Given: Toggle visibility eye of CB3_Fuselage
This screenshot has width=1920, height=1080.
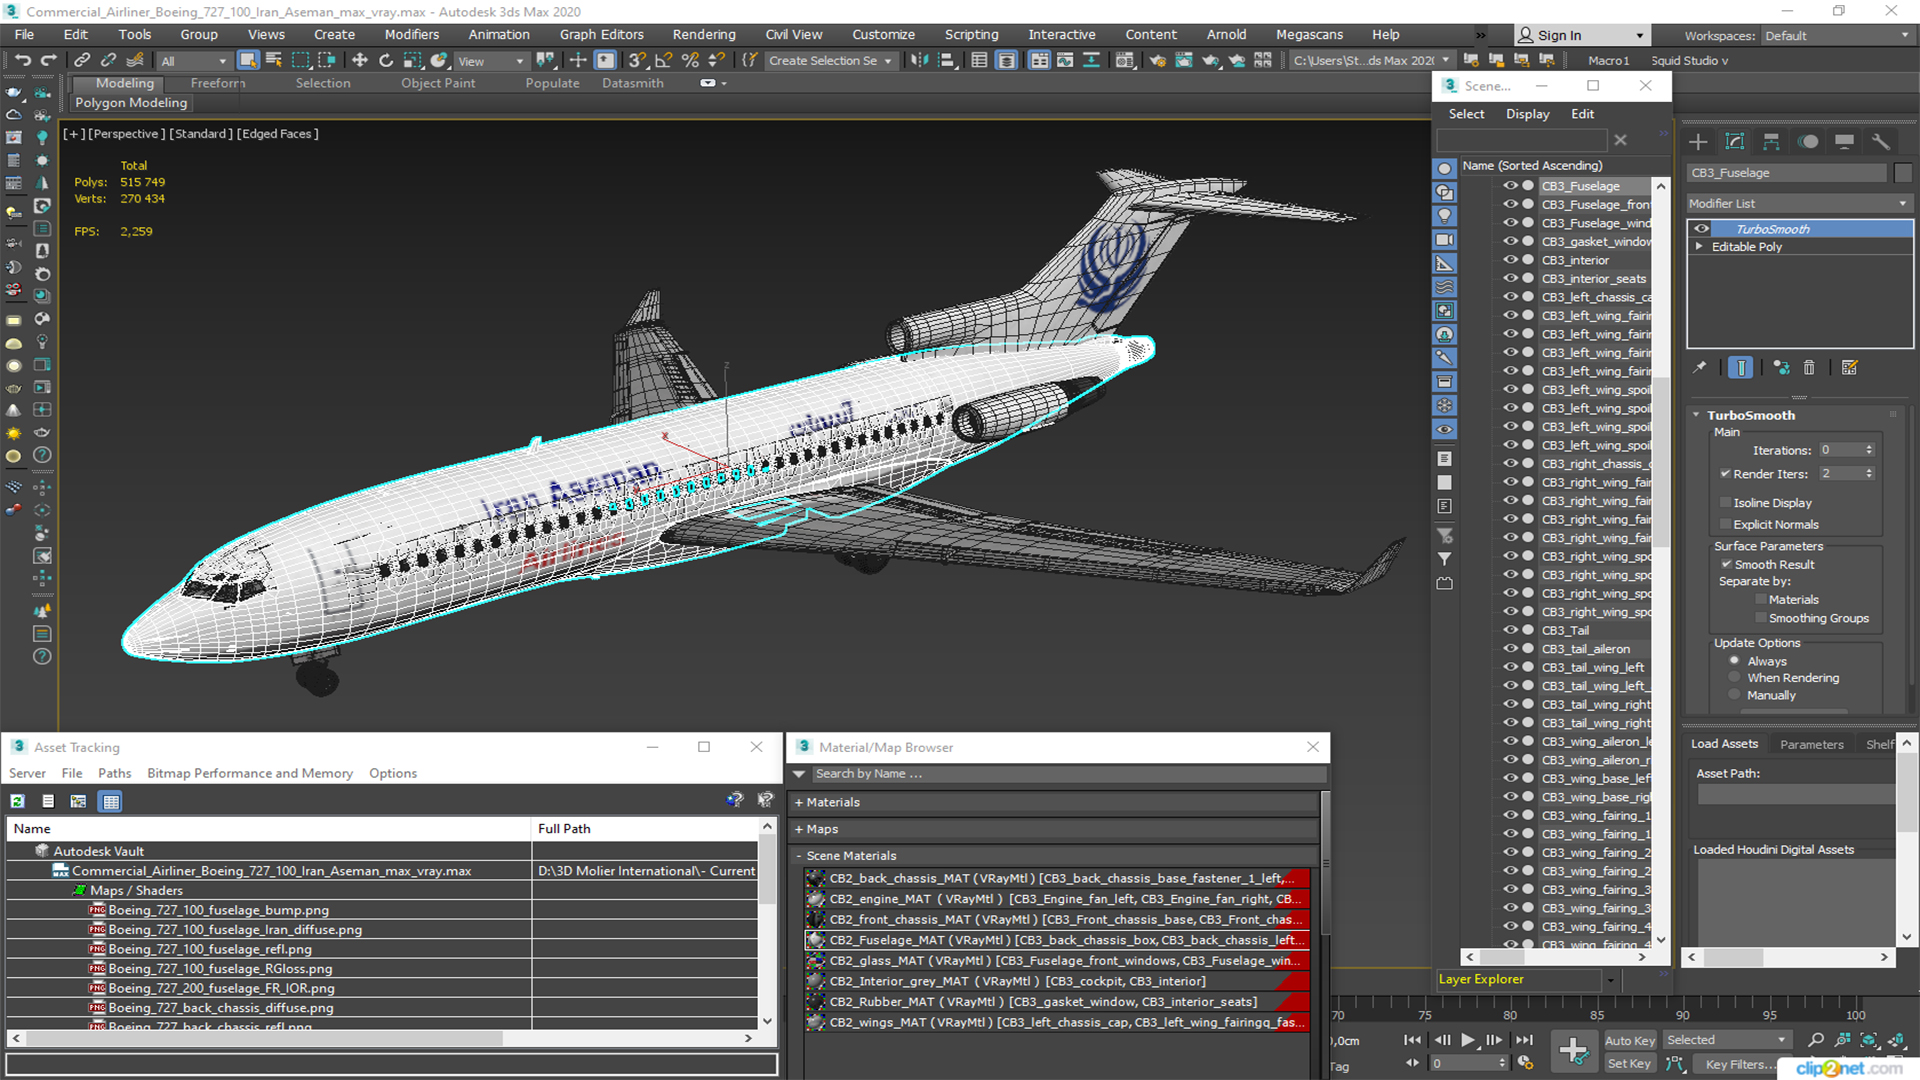Looking at the screenshot, I should 1510,186.
